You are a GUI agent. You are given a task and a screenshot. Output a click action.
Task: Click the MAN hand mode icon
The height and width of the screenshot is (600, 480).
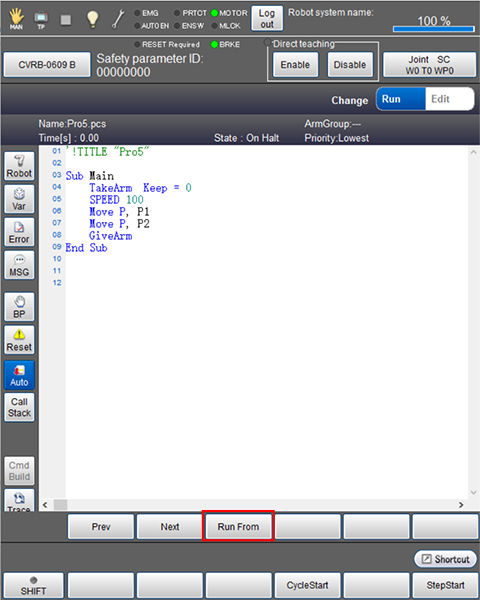point(16,19)
